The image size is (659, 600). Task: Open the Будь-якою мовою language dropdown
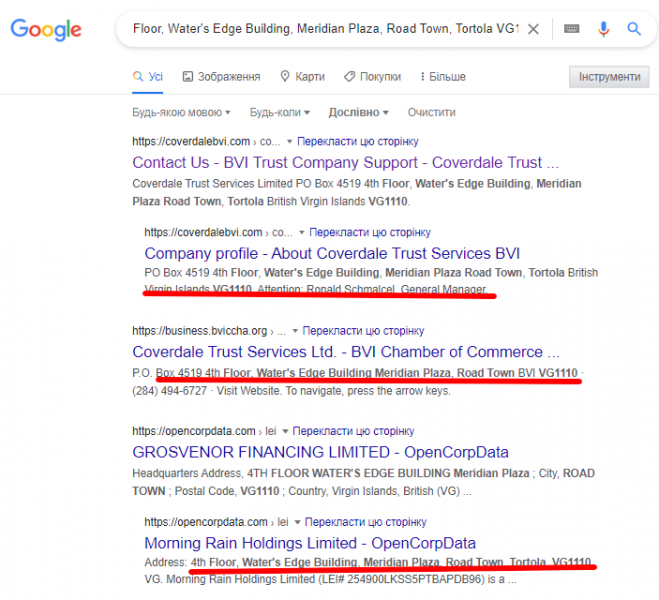(181, 112)
